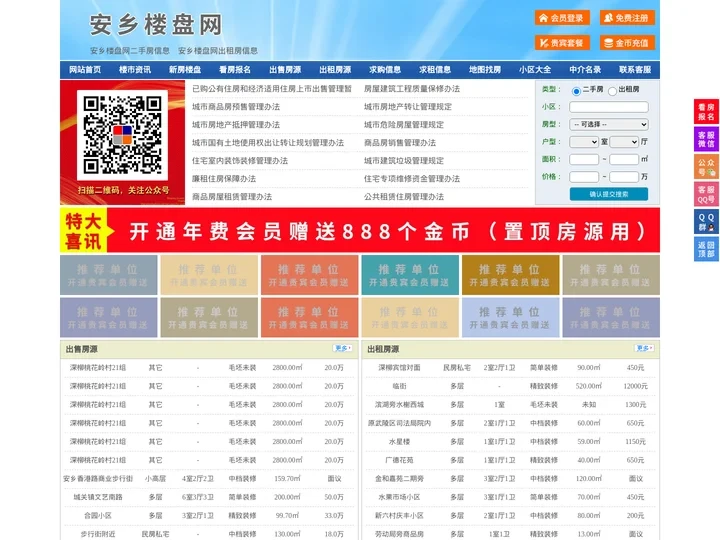This screenshot has width=720, height=540.
Task: Open the 城市房地产抵押管理办法 link
Action: tap(236, 124)
